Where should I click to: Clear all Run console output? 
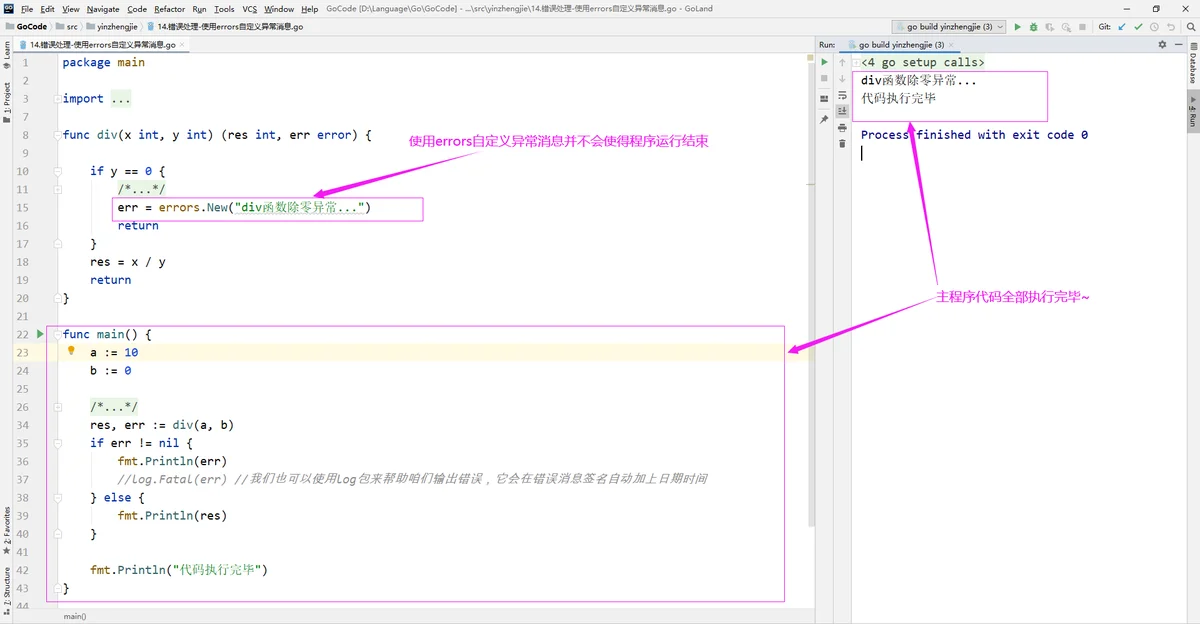(x=842, y=144)
